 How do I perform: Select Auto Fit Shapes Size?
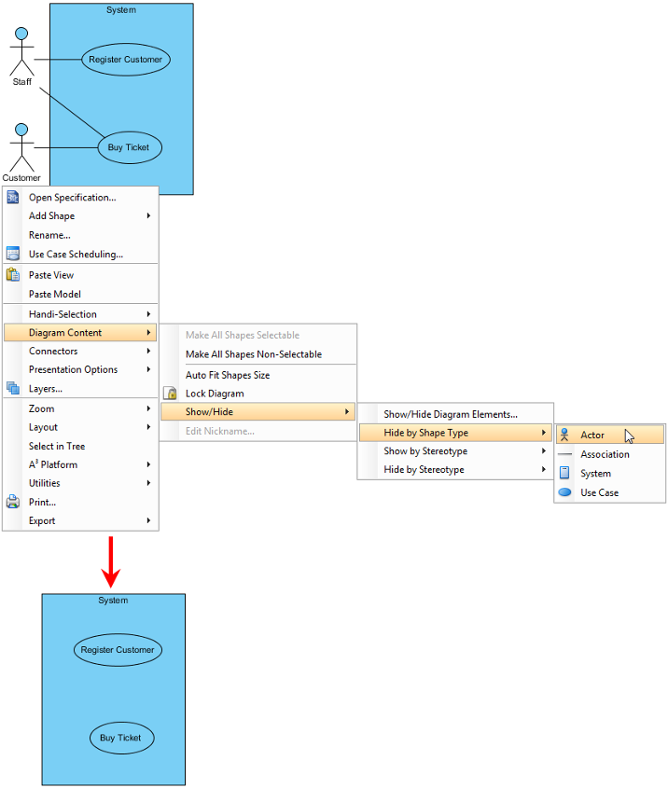click(x=258, y=375)
